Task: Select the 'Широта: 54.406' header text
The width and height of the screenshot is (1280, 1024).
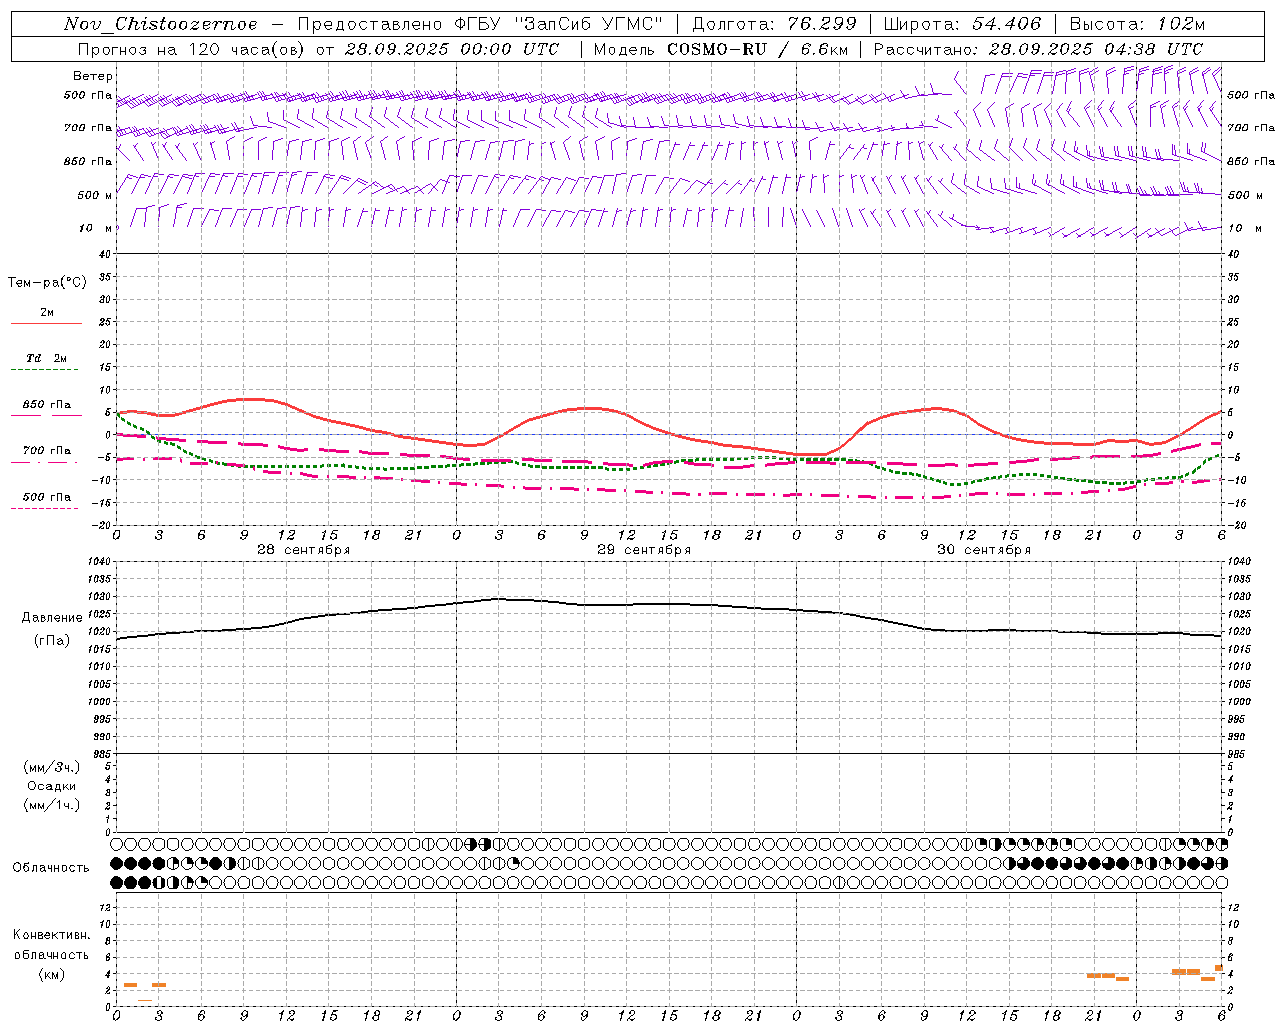Action: 962,24
